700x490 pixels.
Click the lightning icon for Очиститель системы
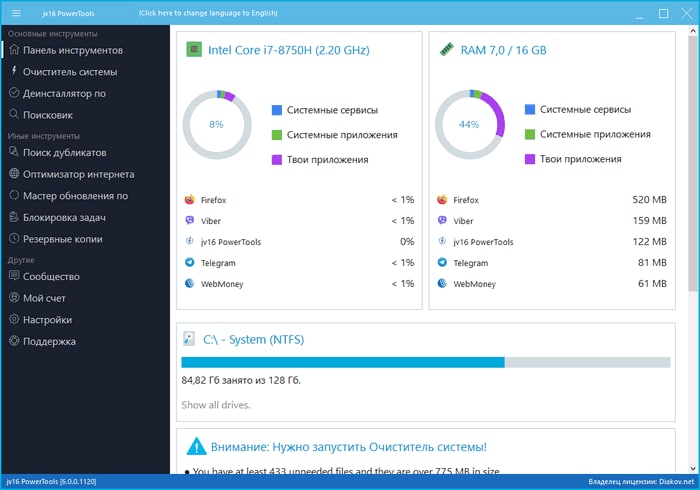point(14,71)
